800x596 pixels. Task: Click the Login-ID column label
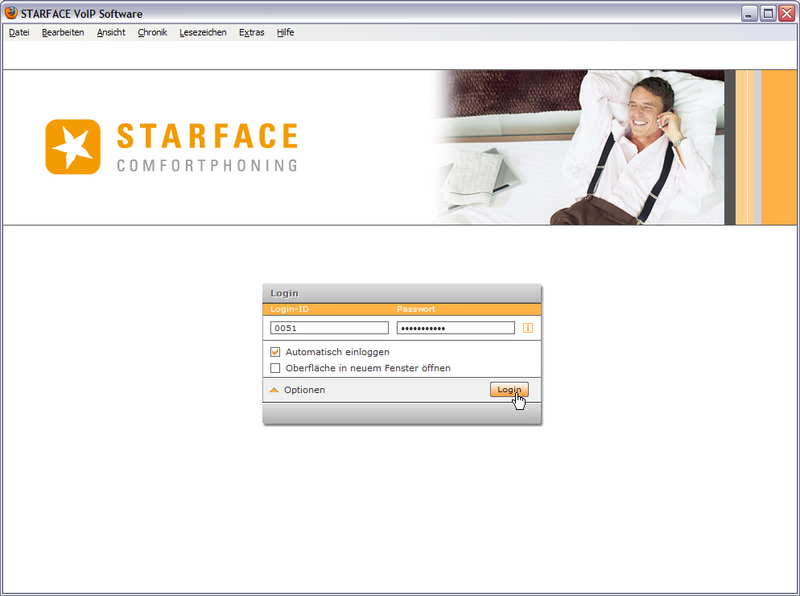289,309
